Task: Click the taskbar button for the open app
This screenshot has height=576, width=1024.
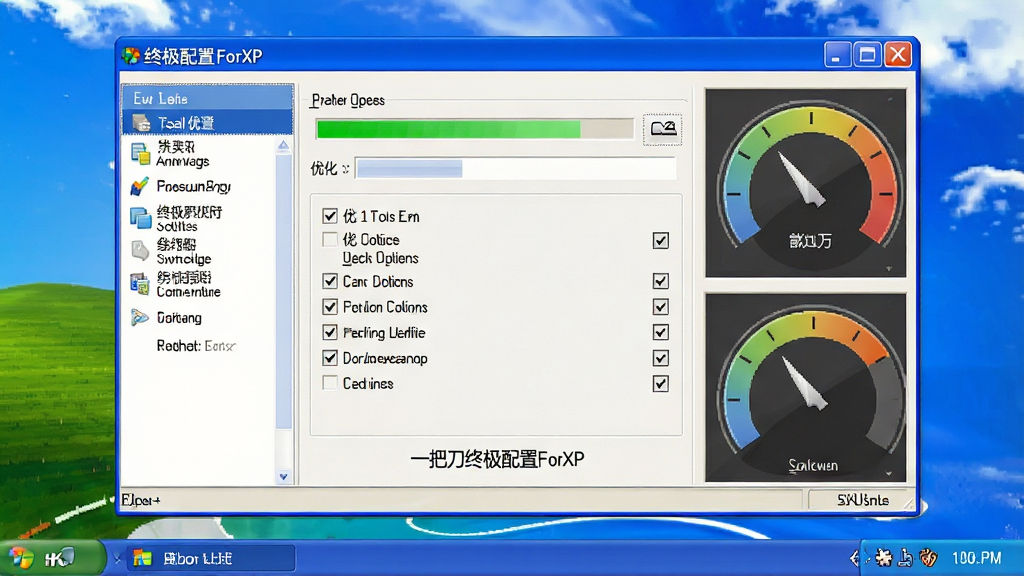Action: pos(210,558)
